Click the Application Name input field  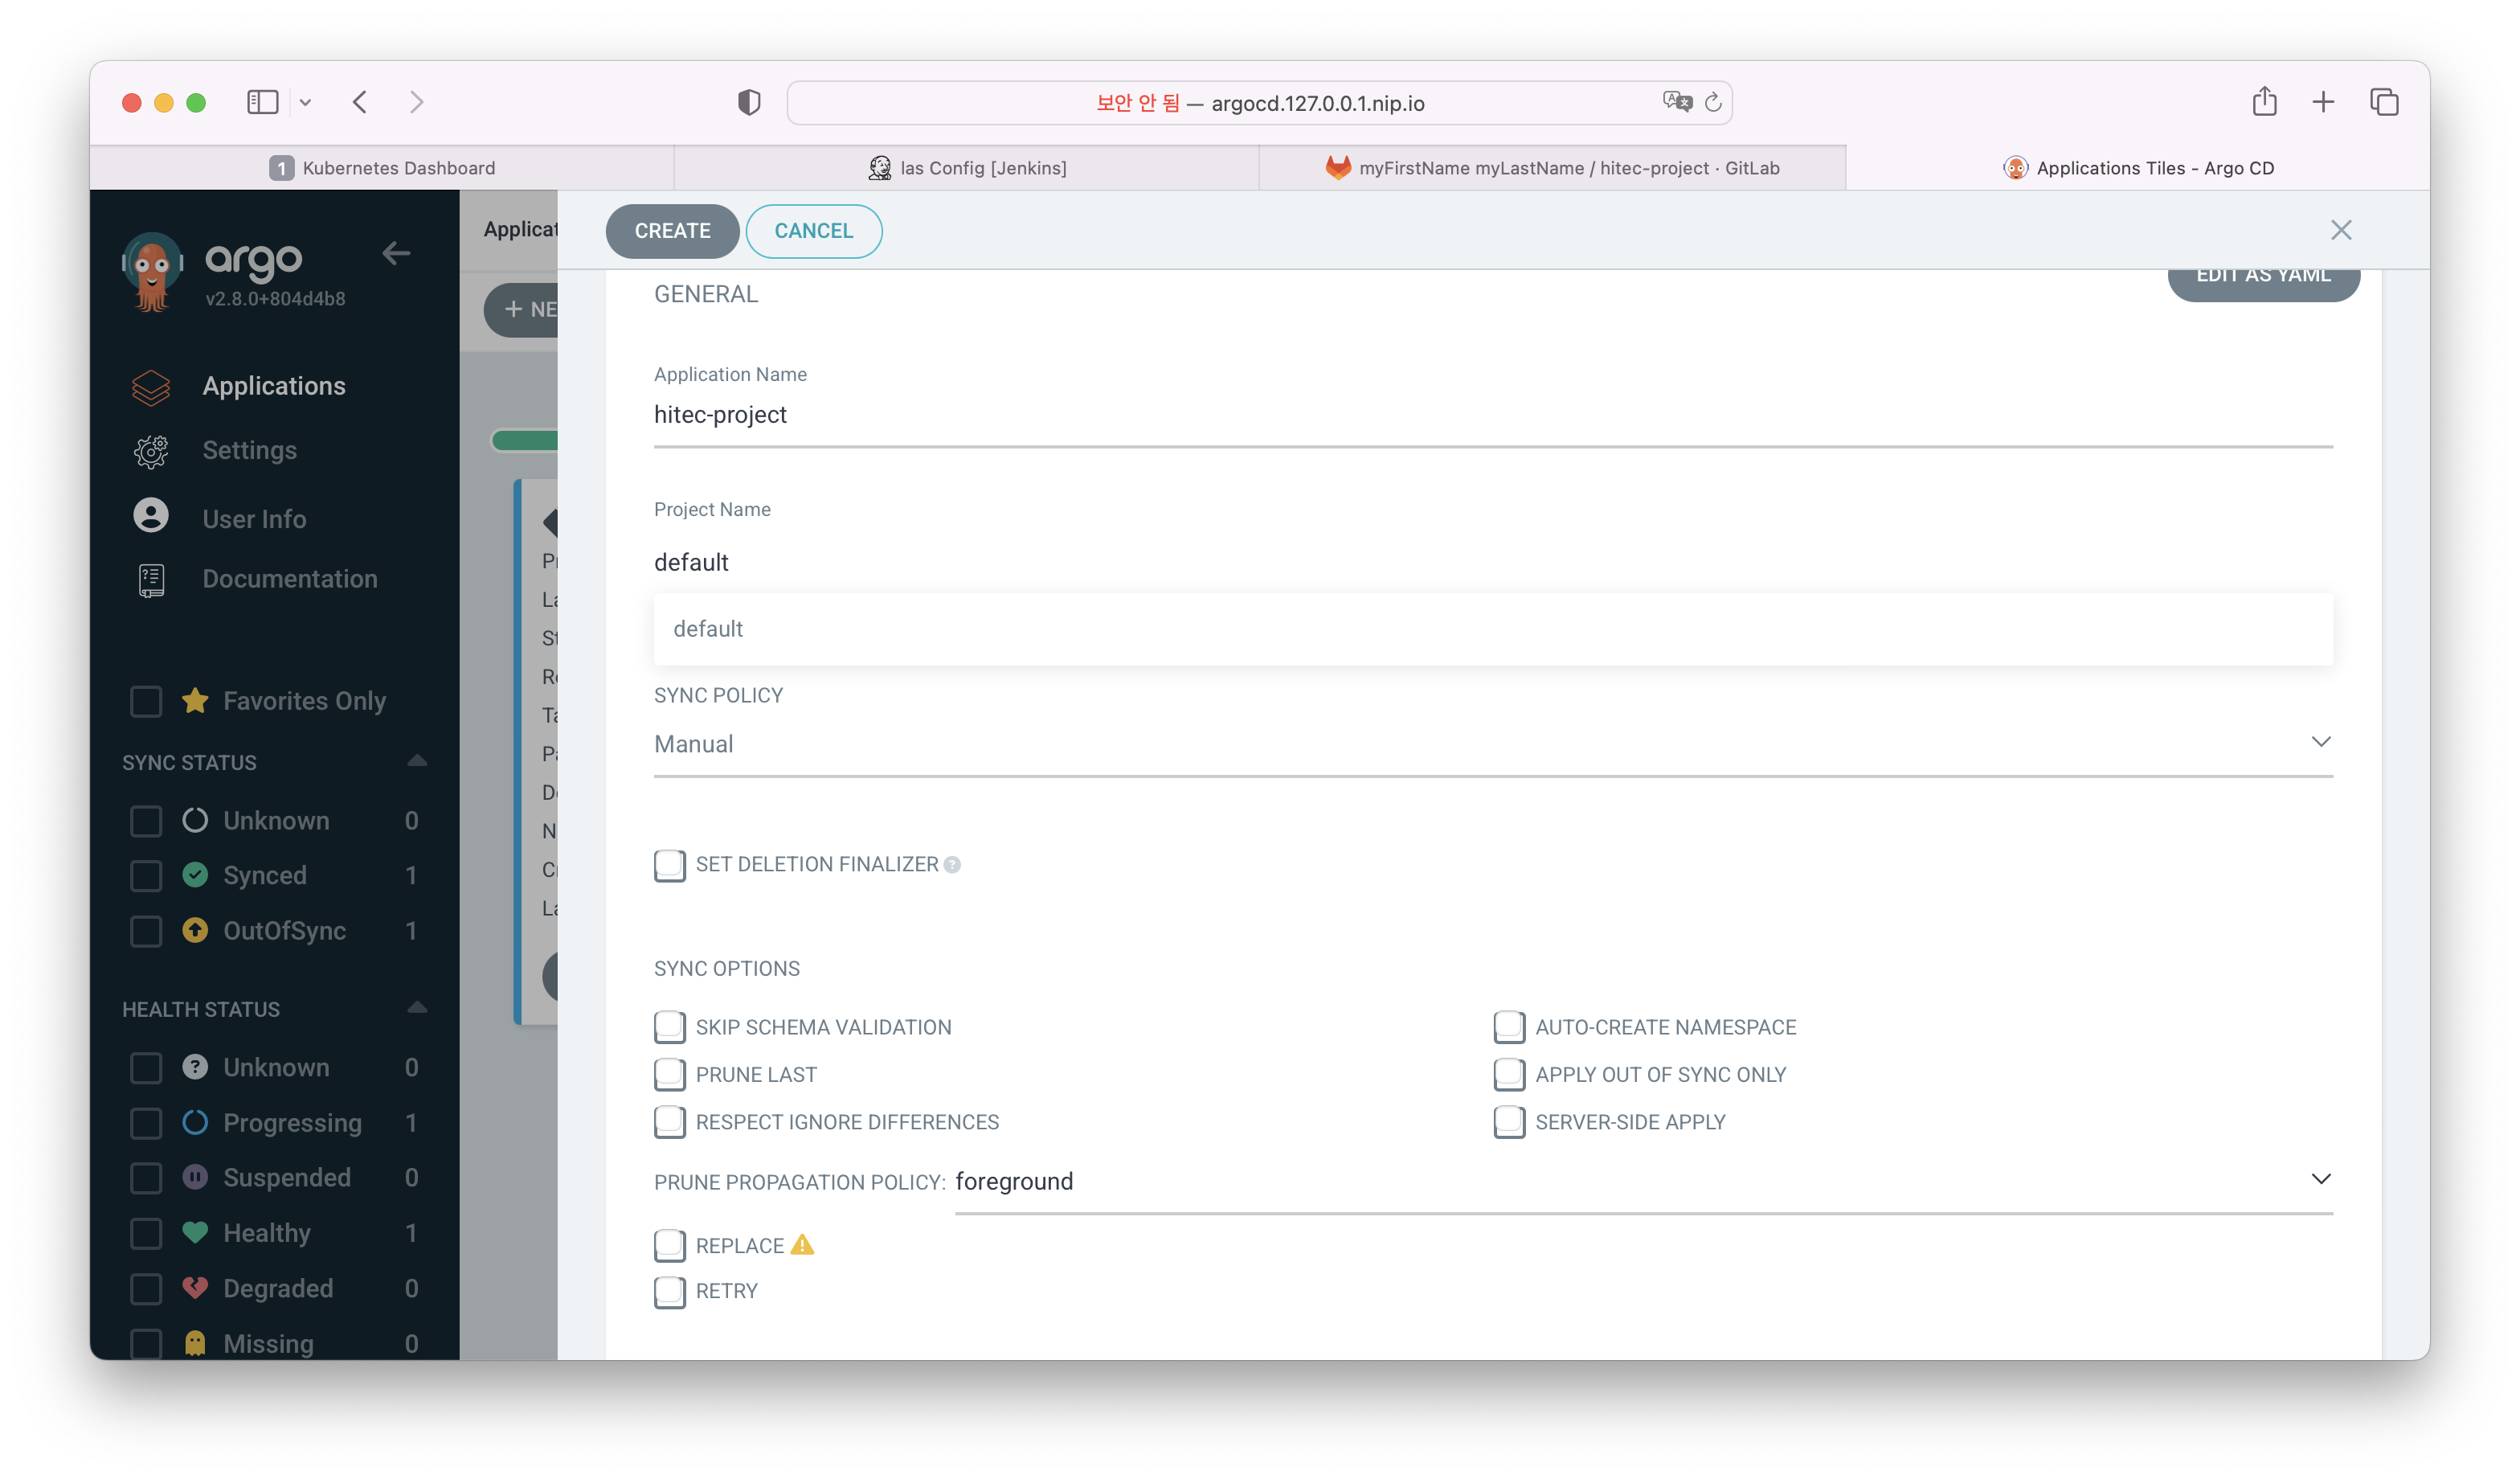pos(1492,414)
